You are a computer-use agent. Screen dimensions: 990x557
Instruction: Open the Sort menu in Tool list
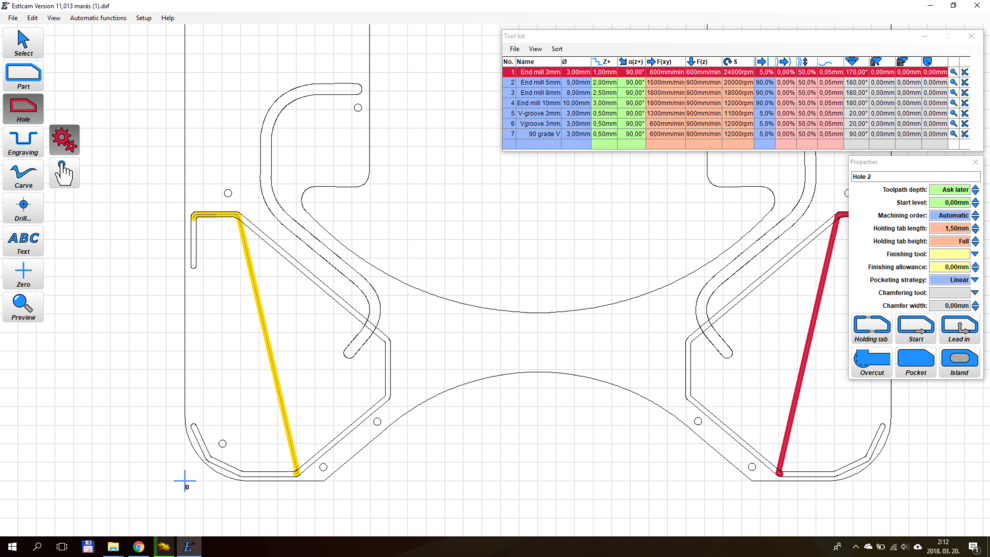pos(557,49)
